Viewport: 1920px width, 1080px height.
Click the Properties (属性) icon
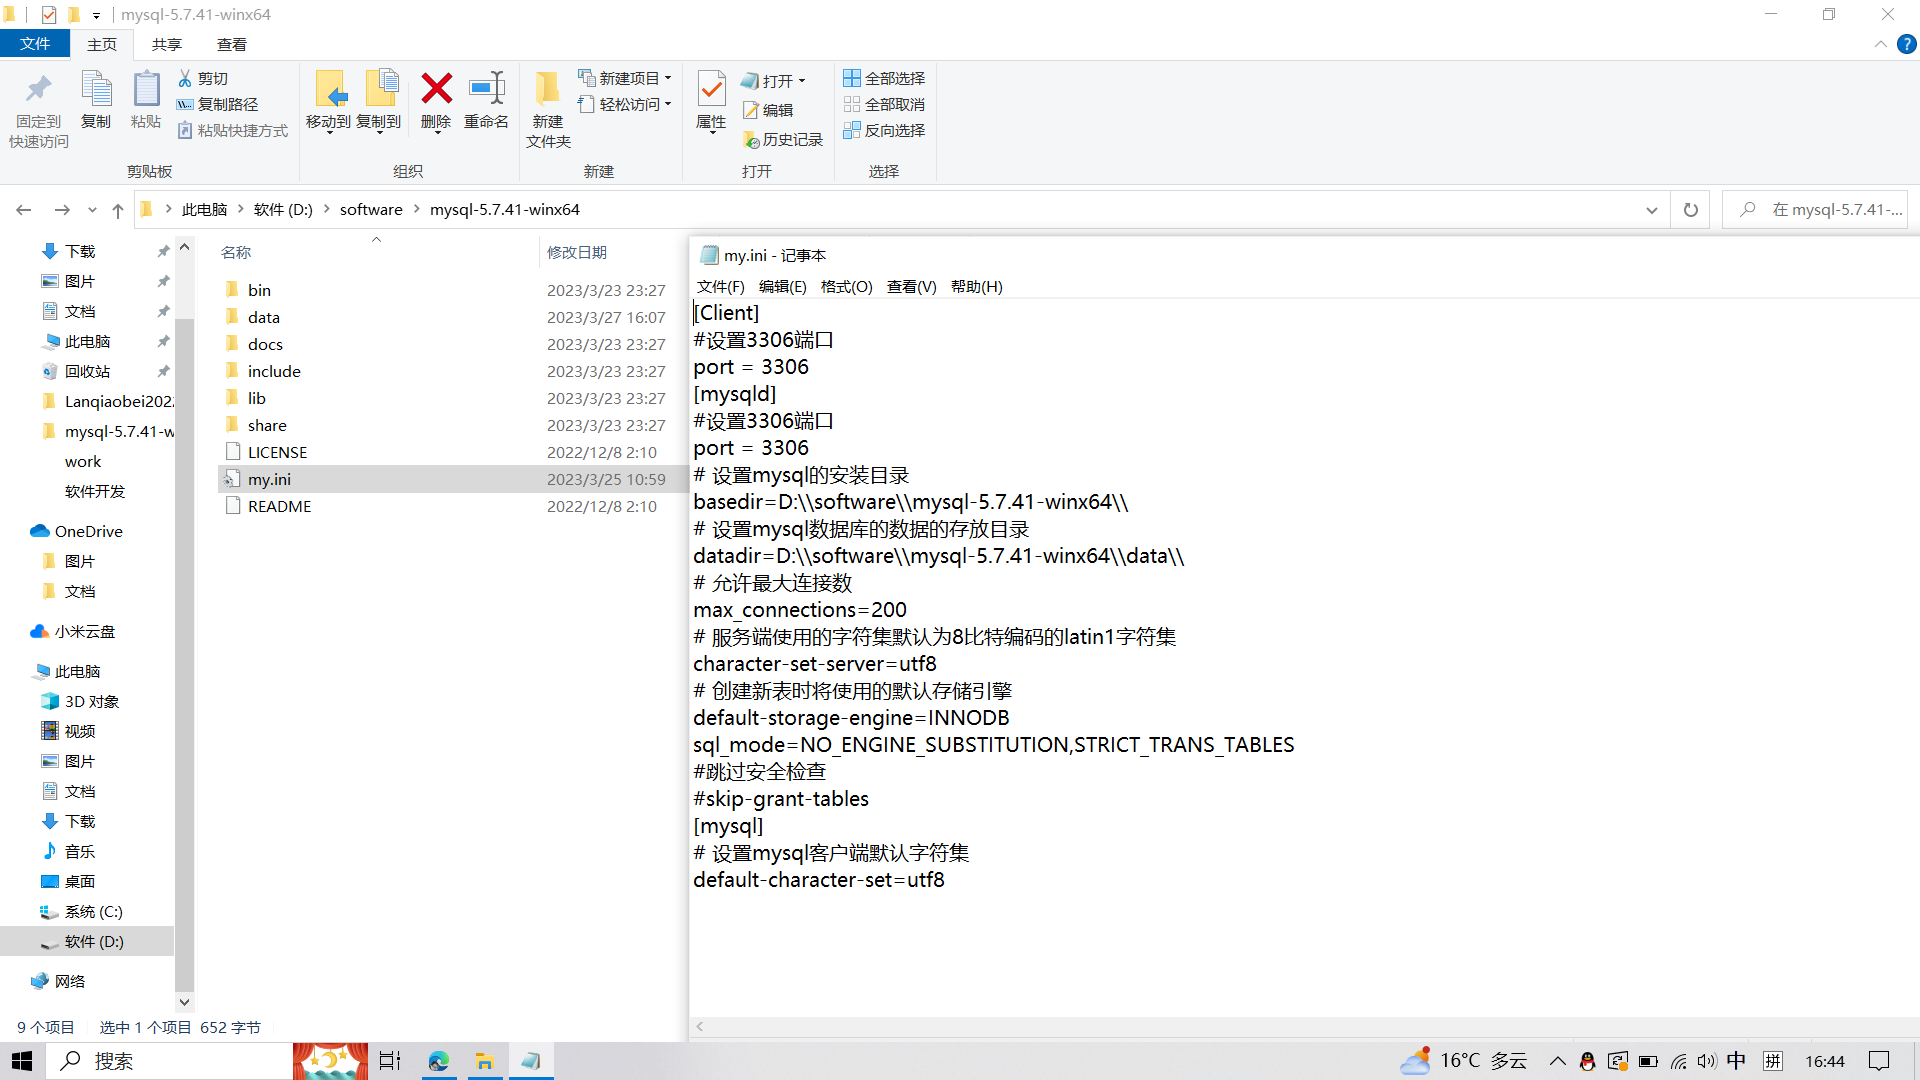pos(711,89)
